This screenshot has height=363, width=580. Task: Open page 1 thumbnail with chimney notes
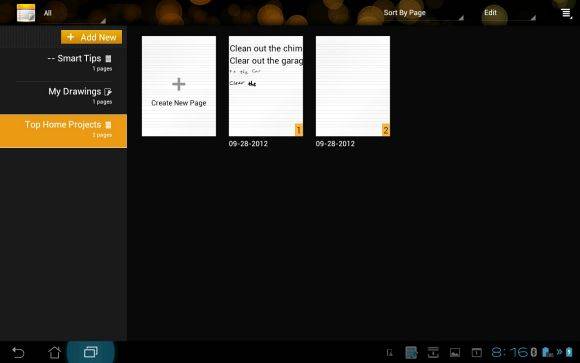pyautogui.click(x=266, y=86)
